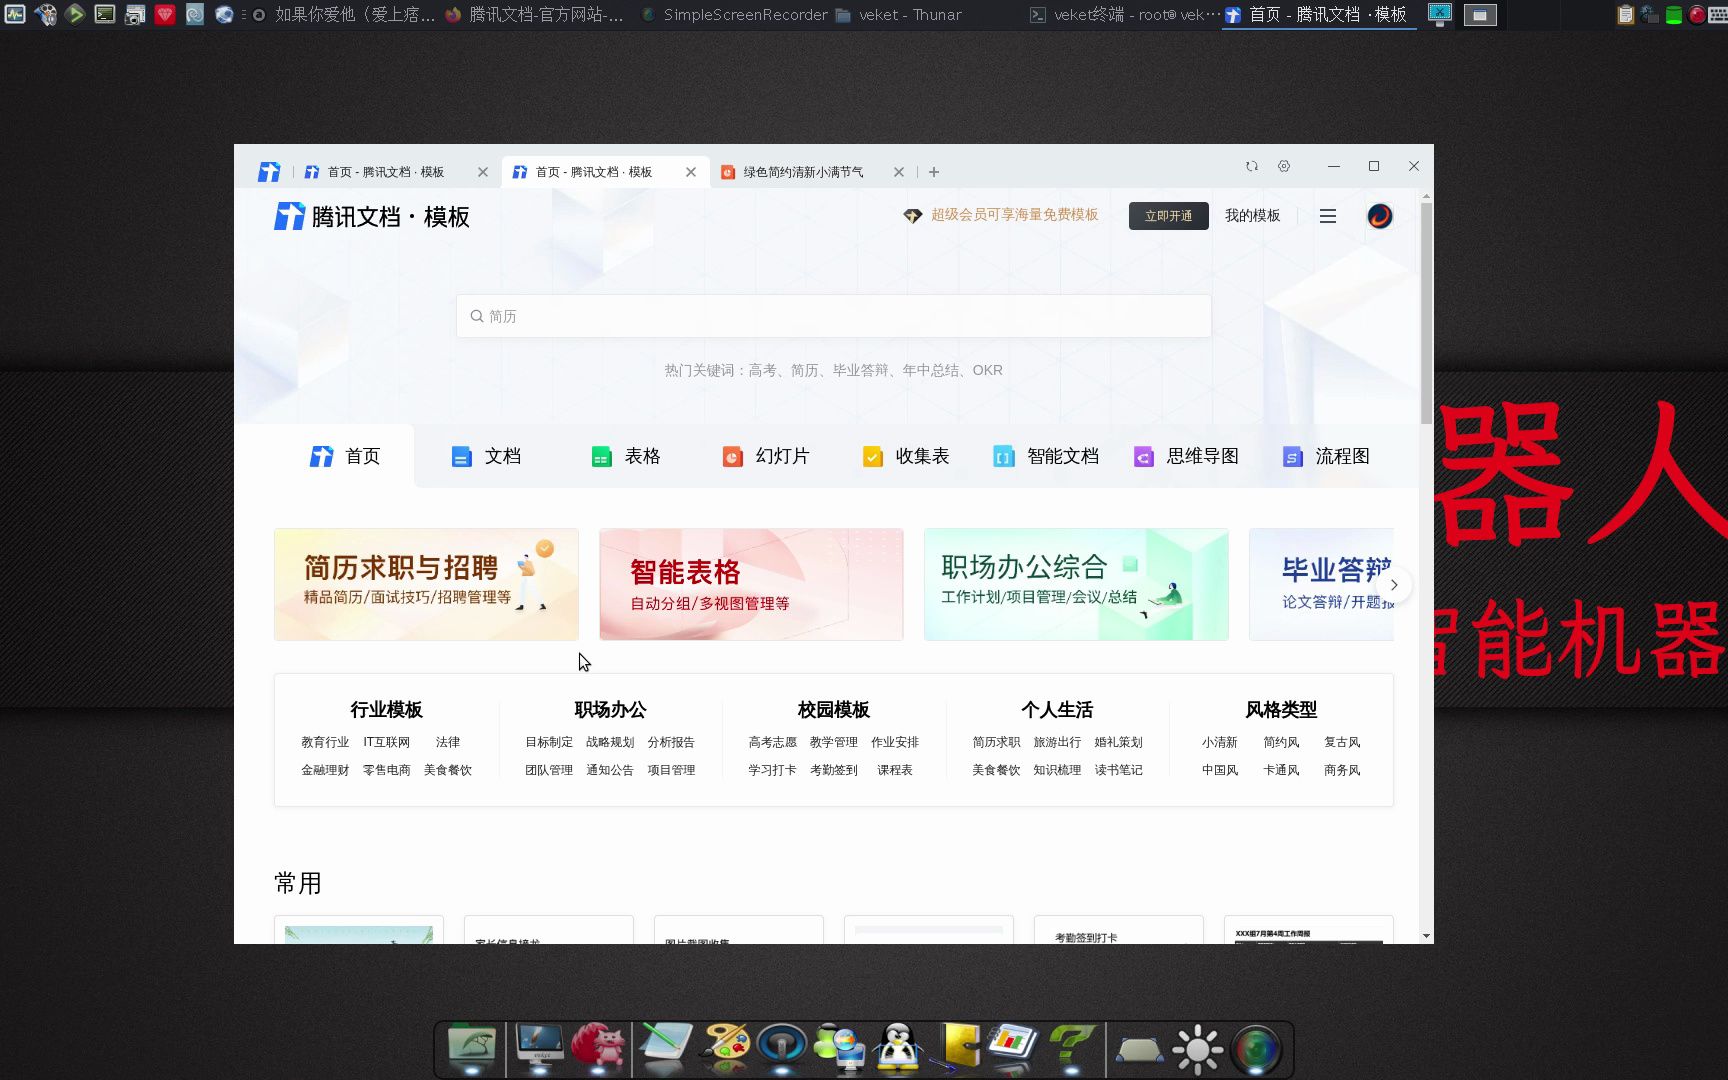Select the 思维导图 category tab
The width and height of the screenshot is (1728, 1080).
(x=1186, y=456)
